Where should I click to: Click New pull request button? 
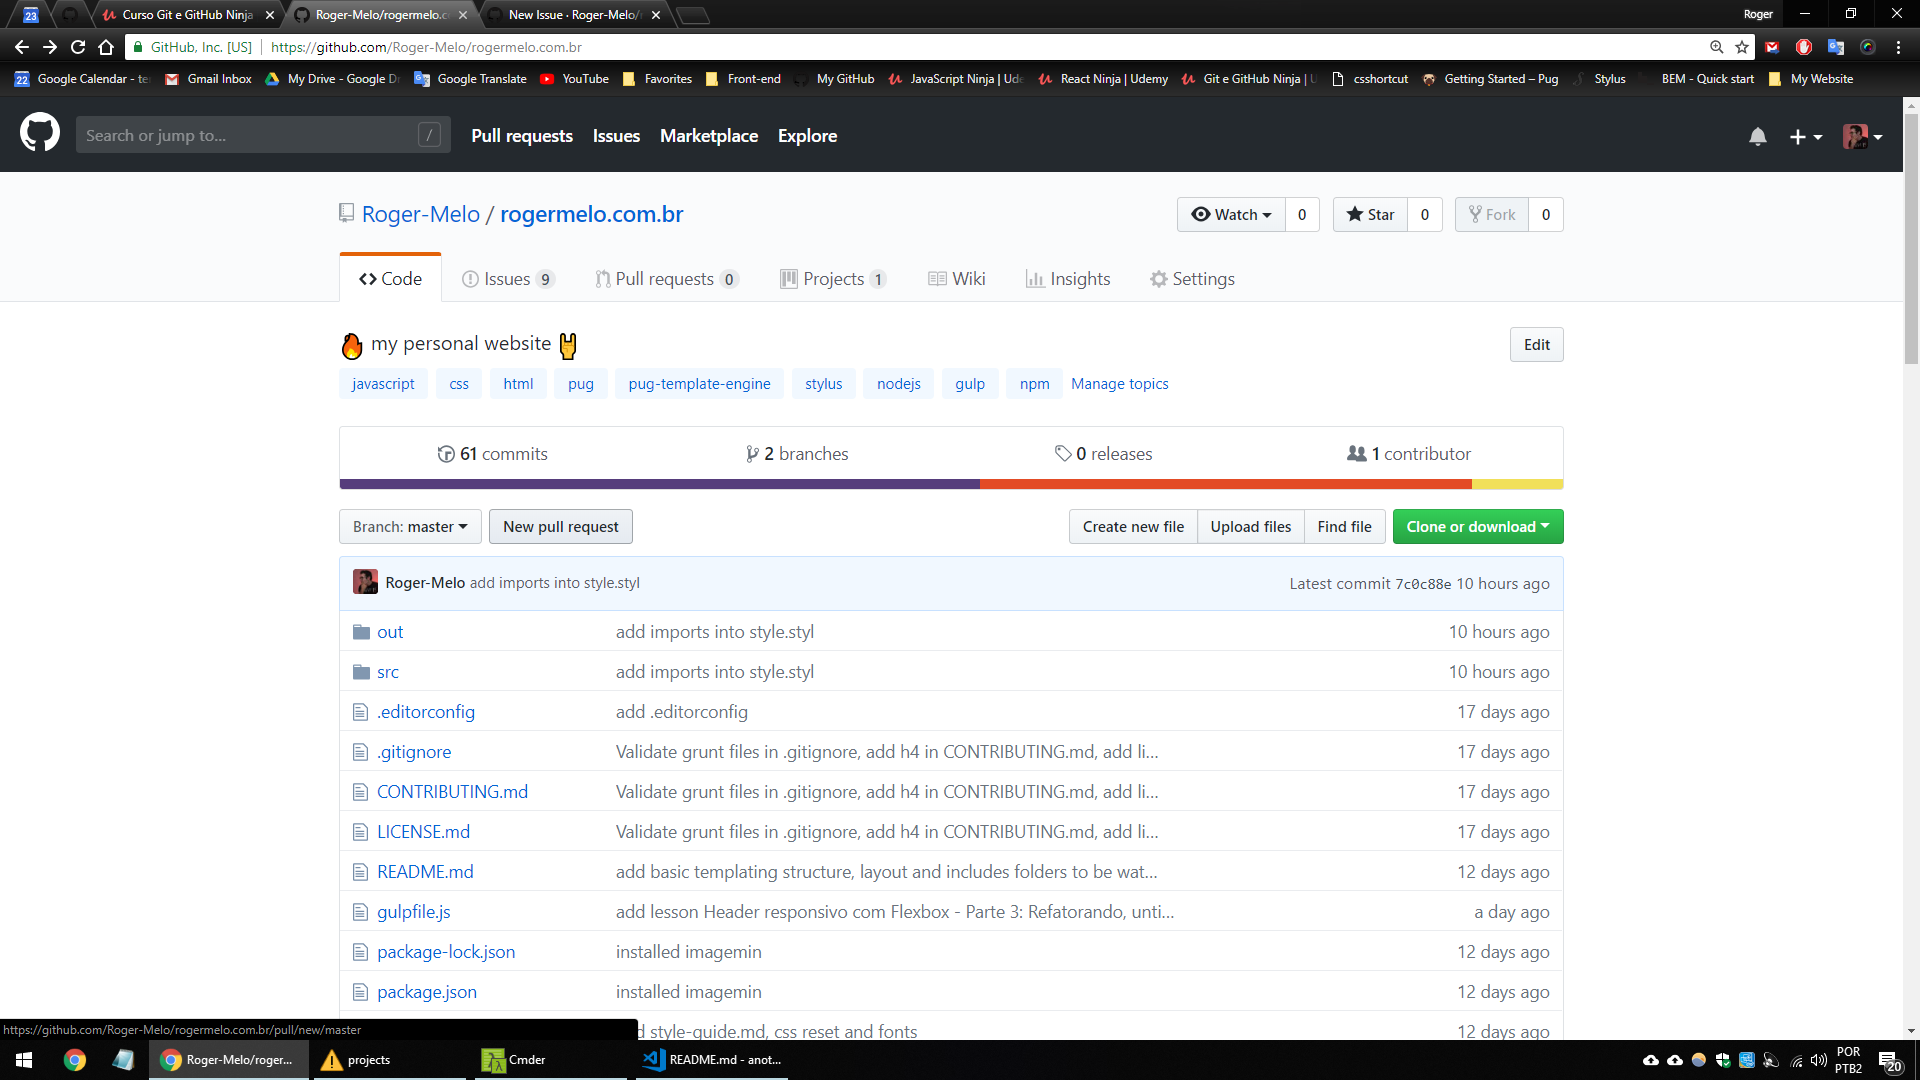coord(560,526)
